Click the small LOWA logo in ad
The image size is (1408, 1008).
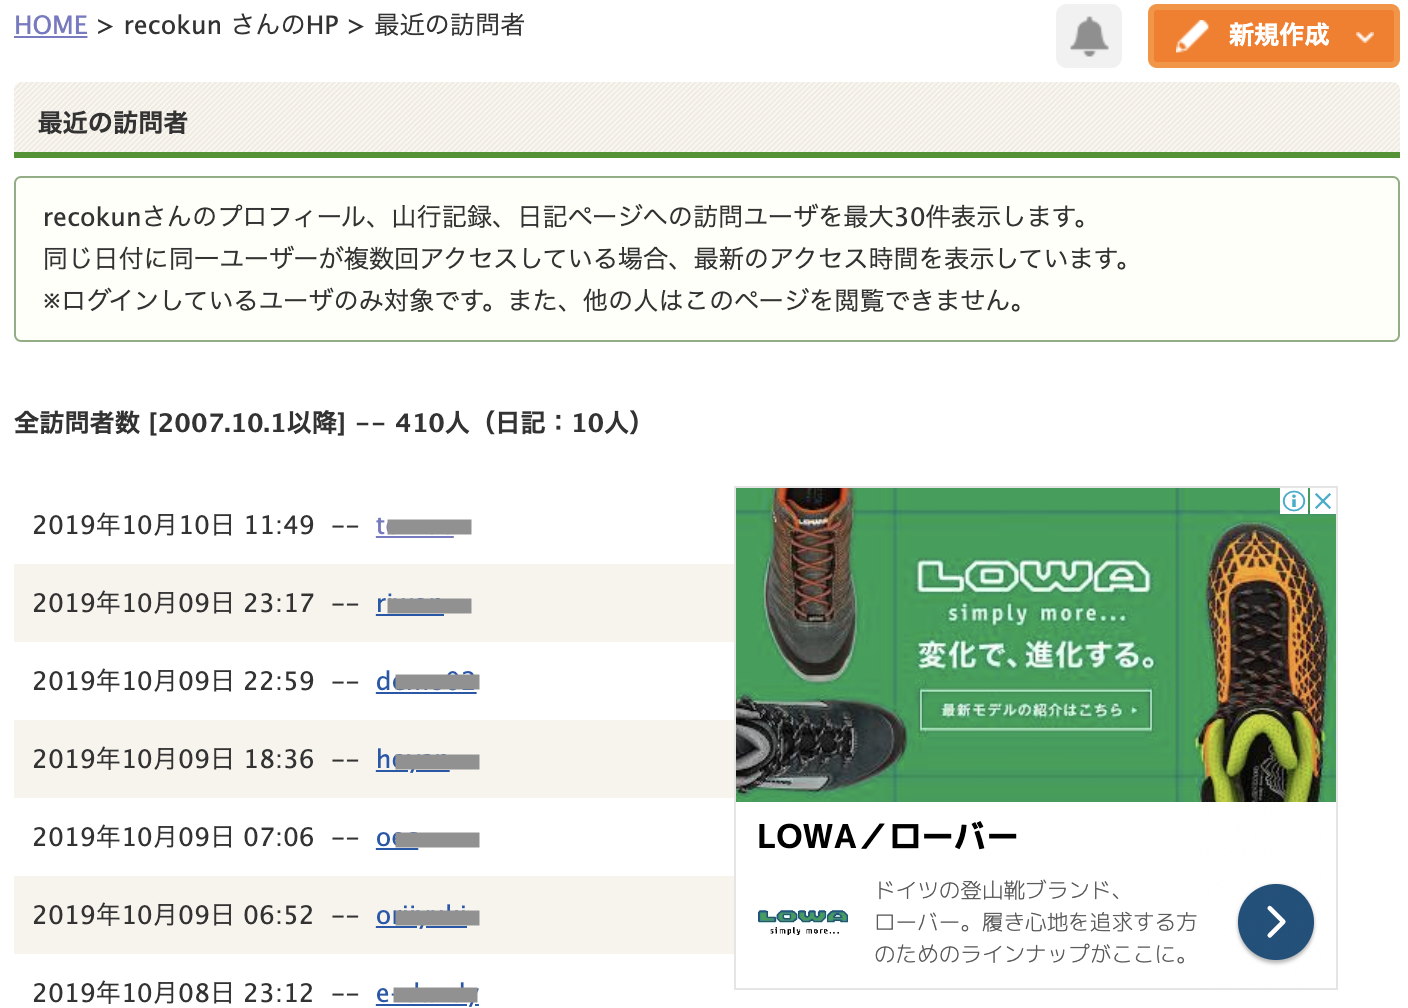pyautogui.click(x=803, y=921)
